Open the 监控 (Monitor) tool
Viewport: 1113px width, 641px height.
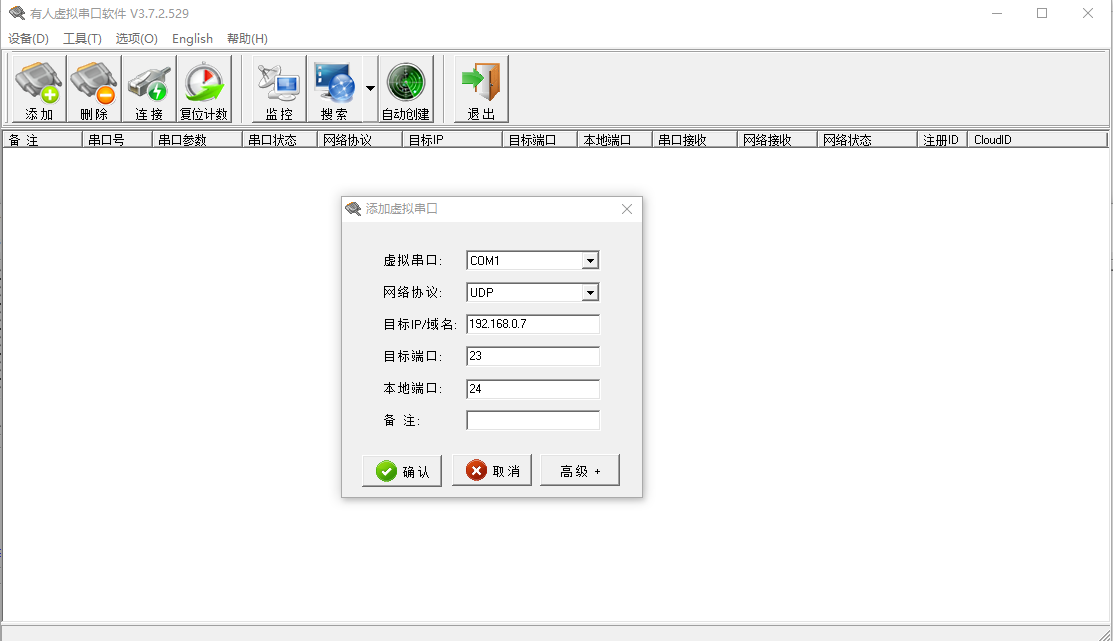[x=279, y=89]
